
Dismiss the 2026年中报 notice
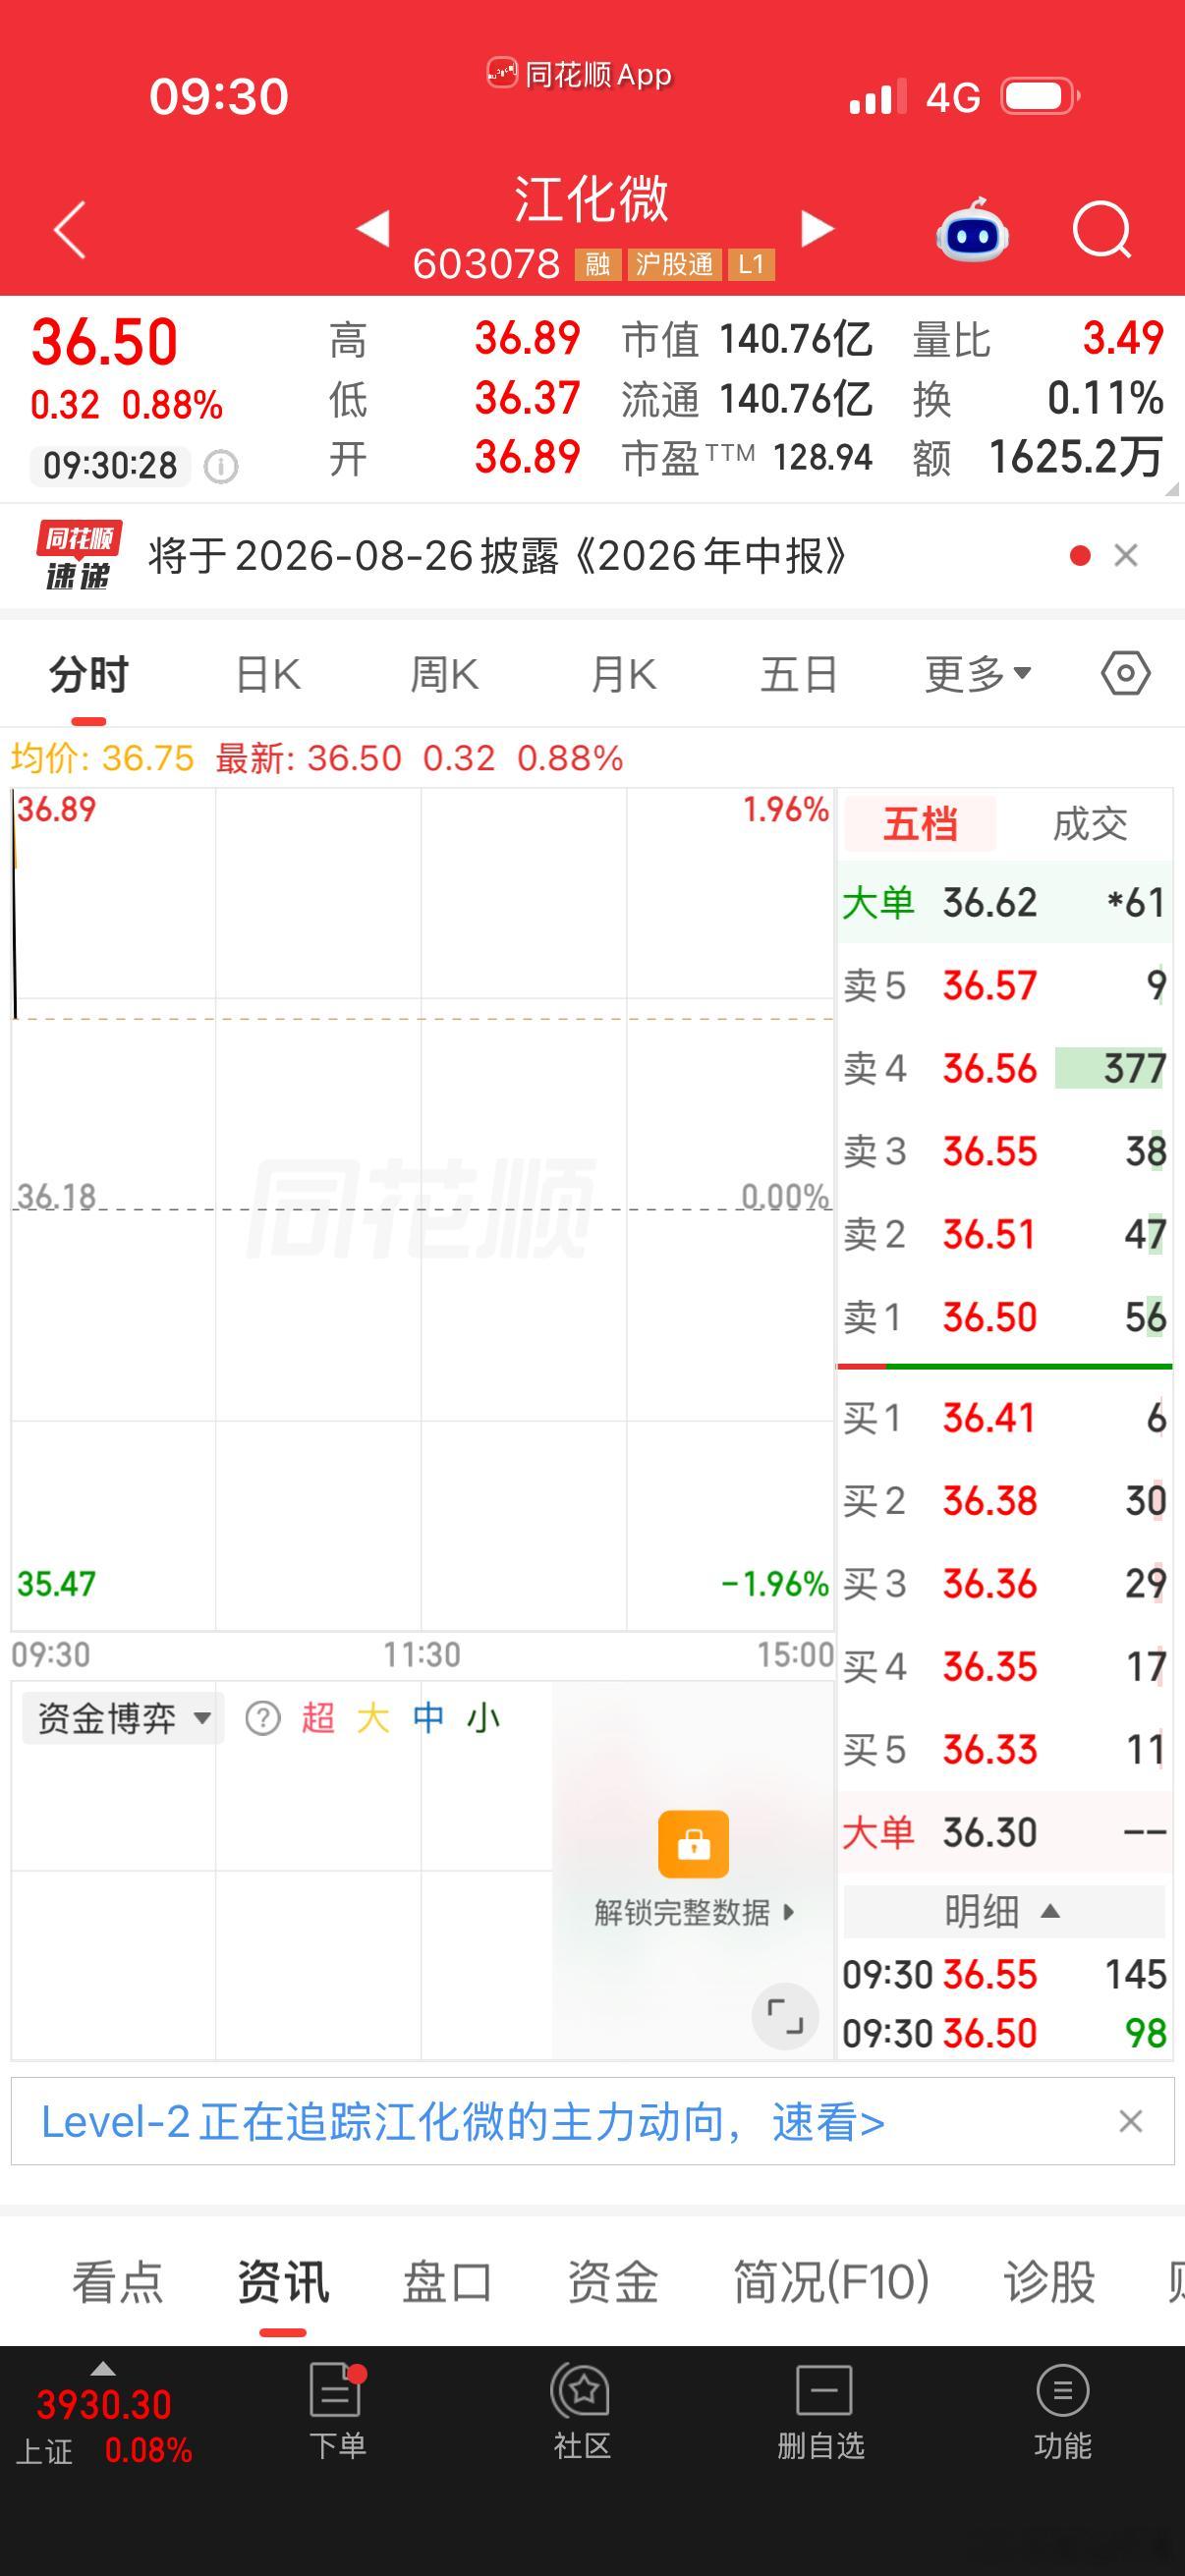1126,555
